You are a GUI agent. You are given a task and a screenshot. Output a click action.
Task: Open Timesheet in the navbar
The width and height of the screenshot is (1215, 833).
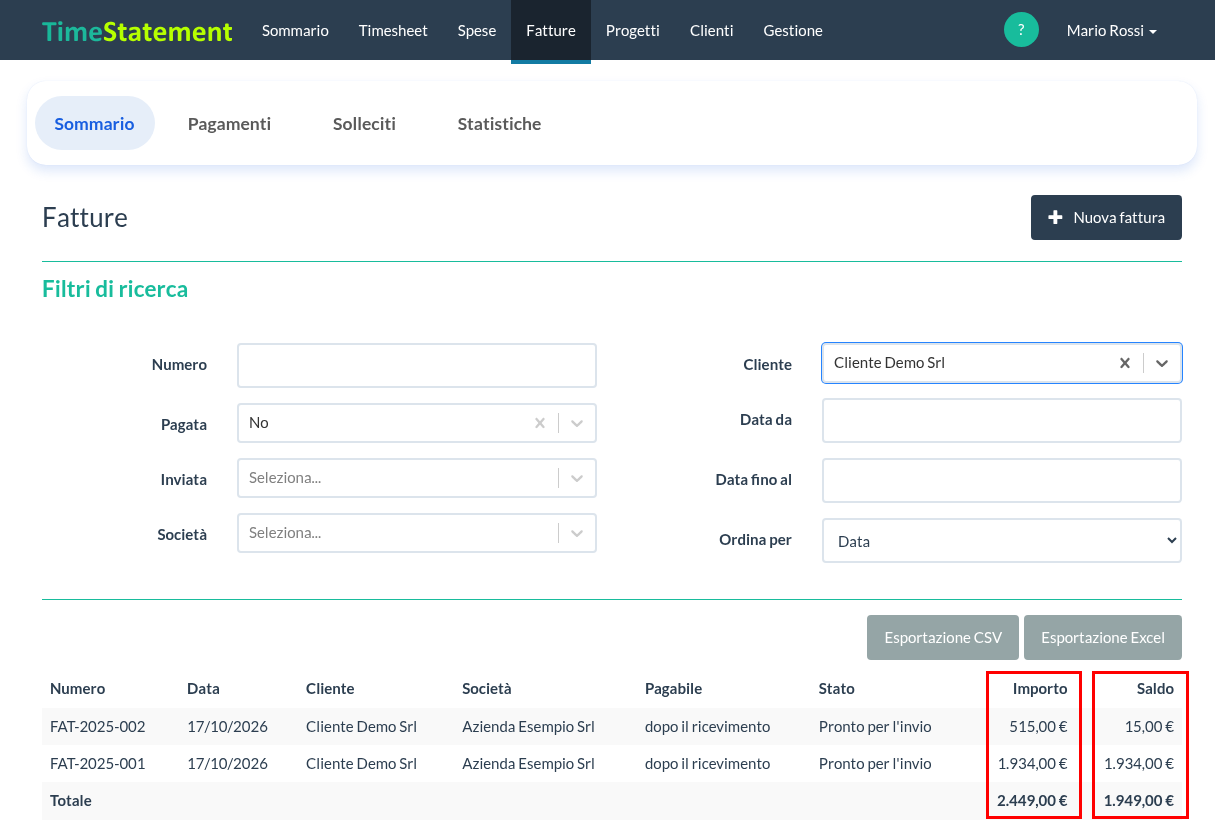[x=393, y=31]
